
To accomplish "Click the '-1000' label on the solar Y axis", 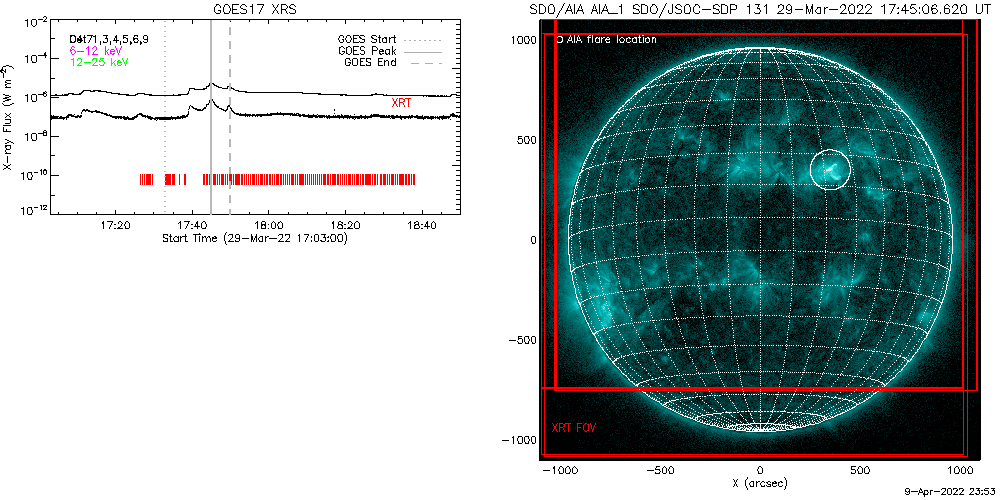I will coord(520,440).
